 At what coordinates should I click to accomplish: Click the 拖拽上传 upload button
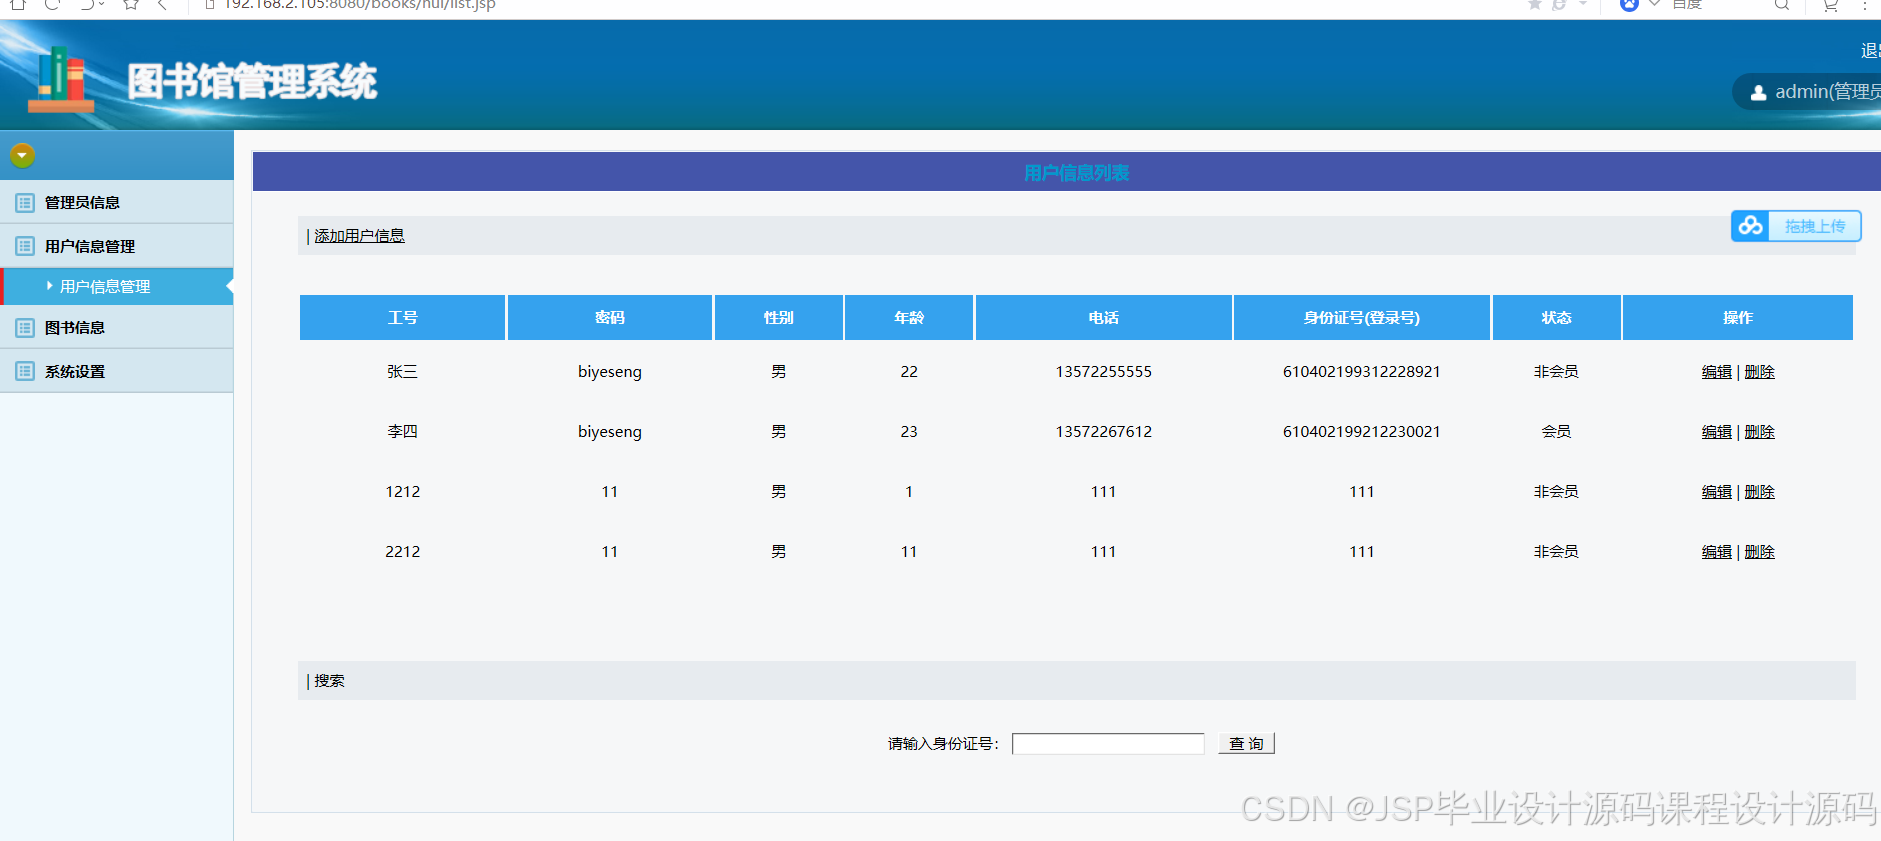coord(1796,226)
